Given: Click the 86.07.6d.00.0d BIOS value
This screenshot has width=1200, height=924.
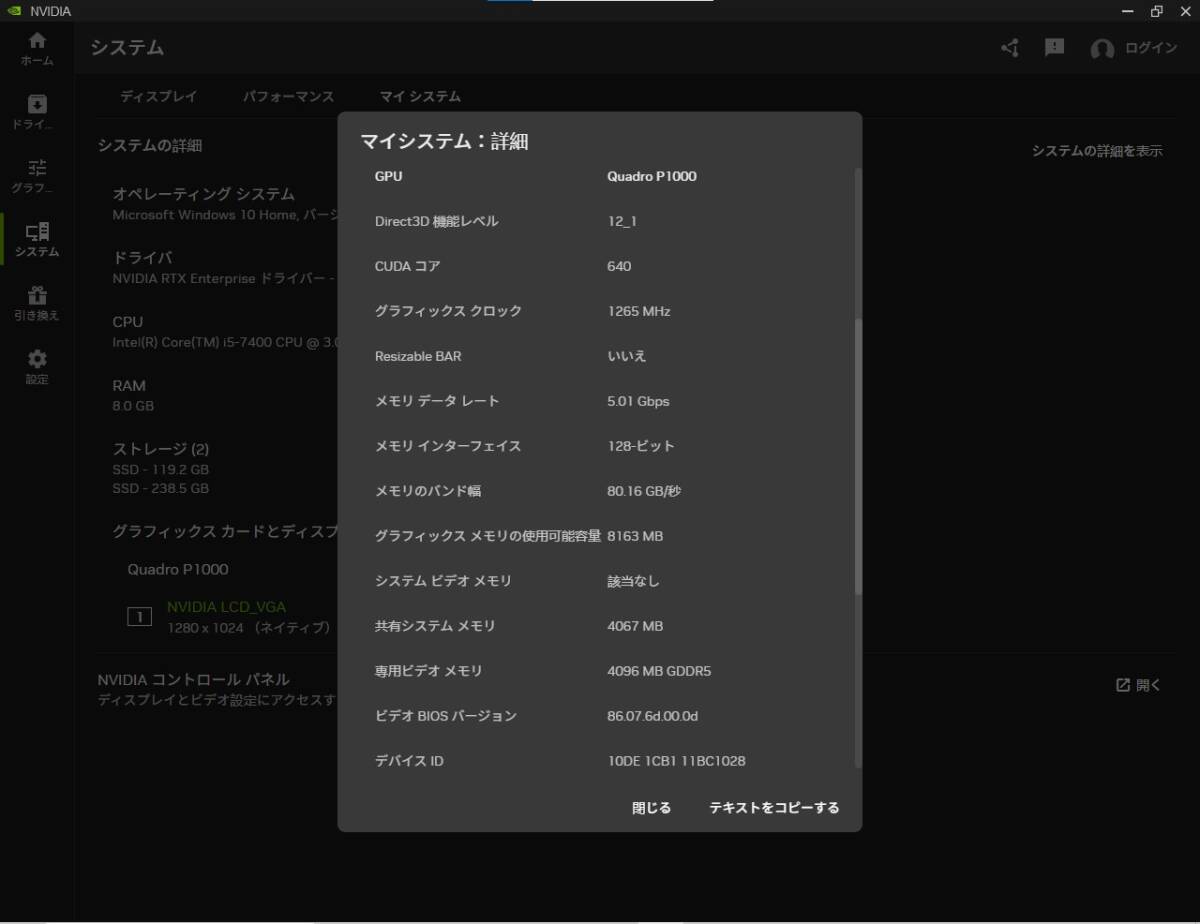Looking at the screenshot, I should (x=652, y=716).
